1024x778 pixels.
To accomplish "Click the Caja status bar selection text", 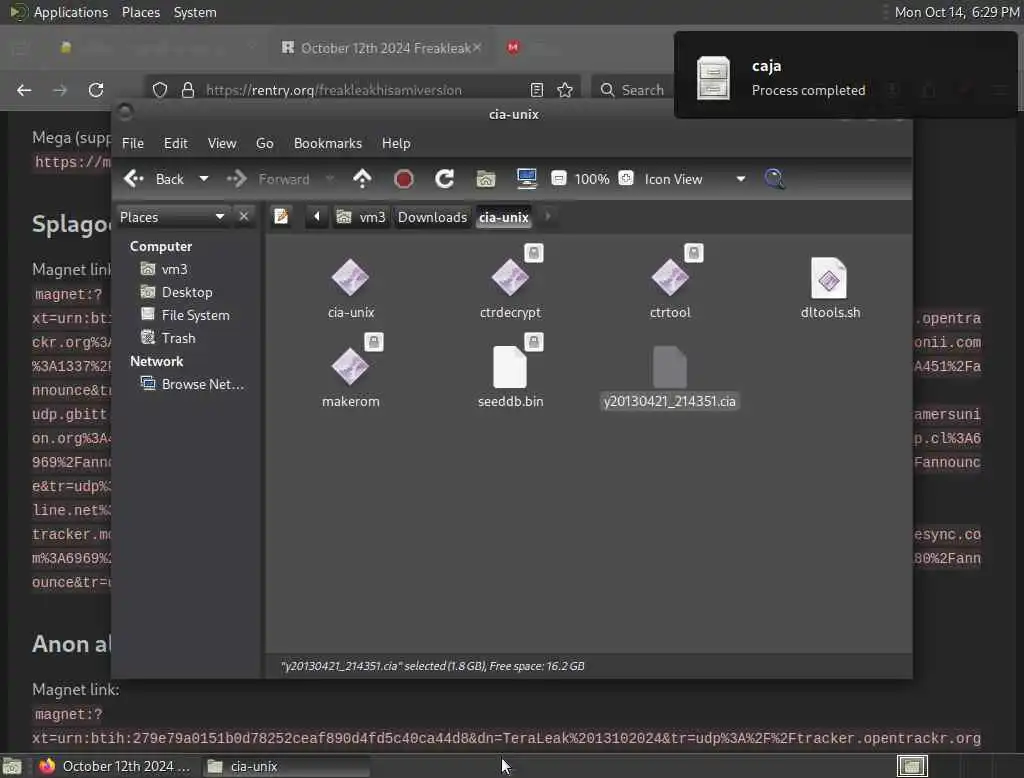I will tap(432, 666).
